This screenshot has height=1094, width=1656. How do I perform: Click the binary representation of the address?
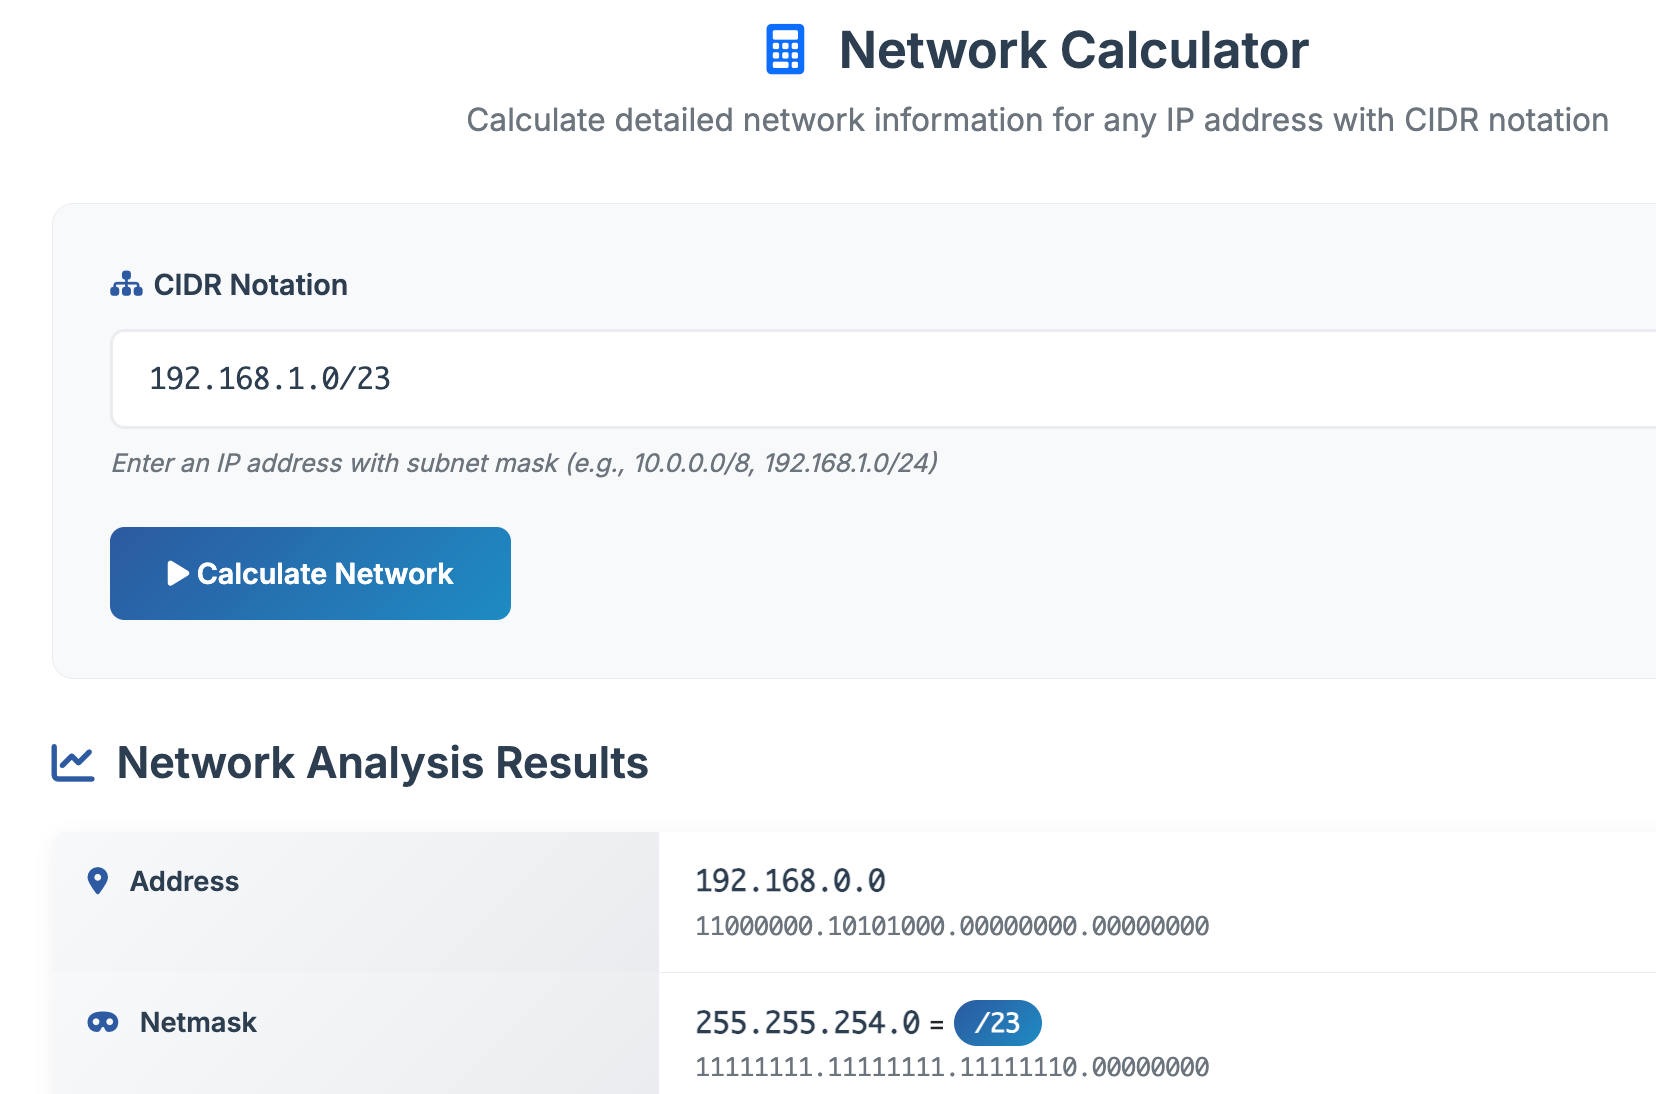click(x=952, y=926)
